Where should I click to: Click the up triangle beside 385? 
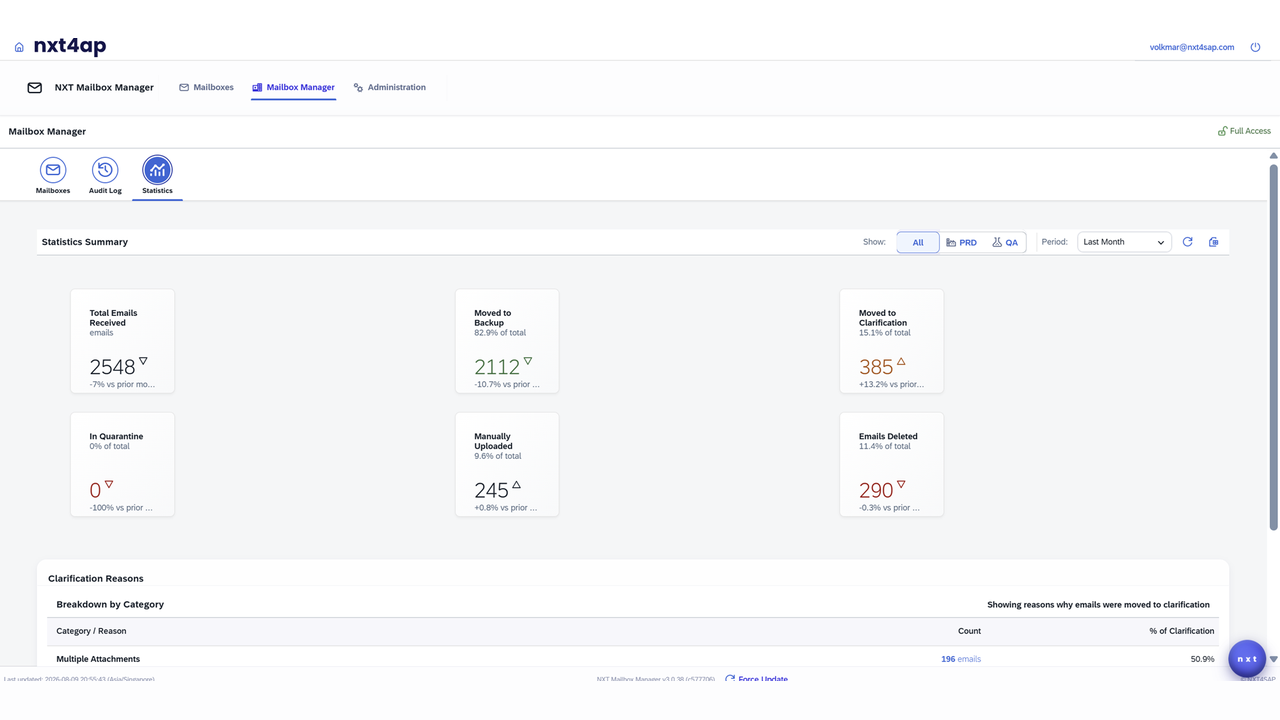(901, 361)
